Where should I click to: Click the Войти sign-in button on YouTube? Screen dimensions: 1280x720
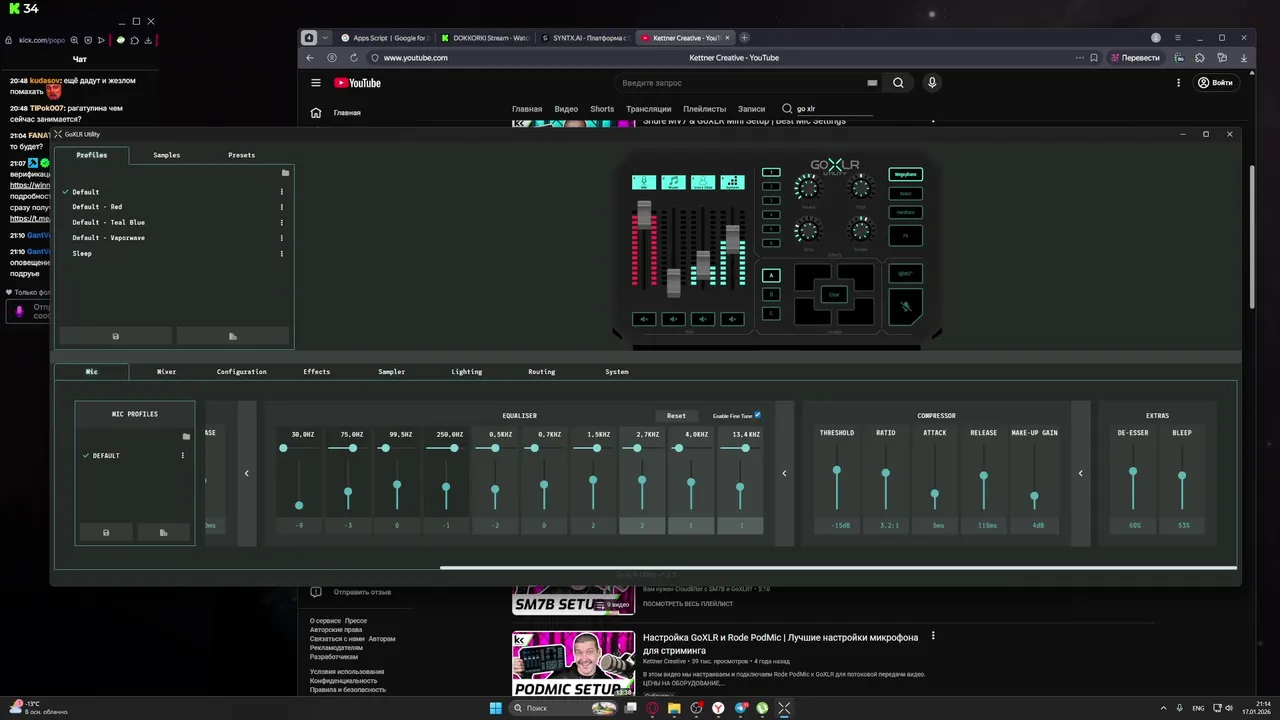coord(1215,83)
